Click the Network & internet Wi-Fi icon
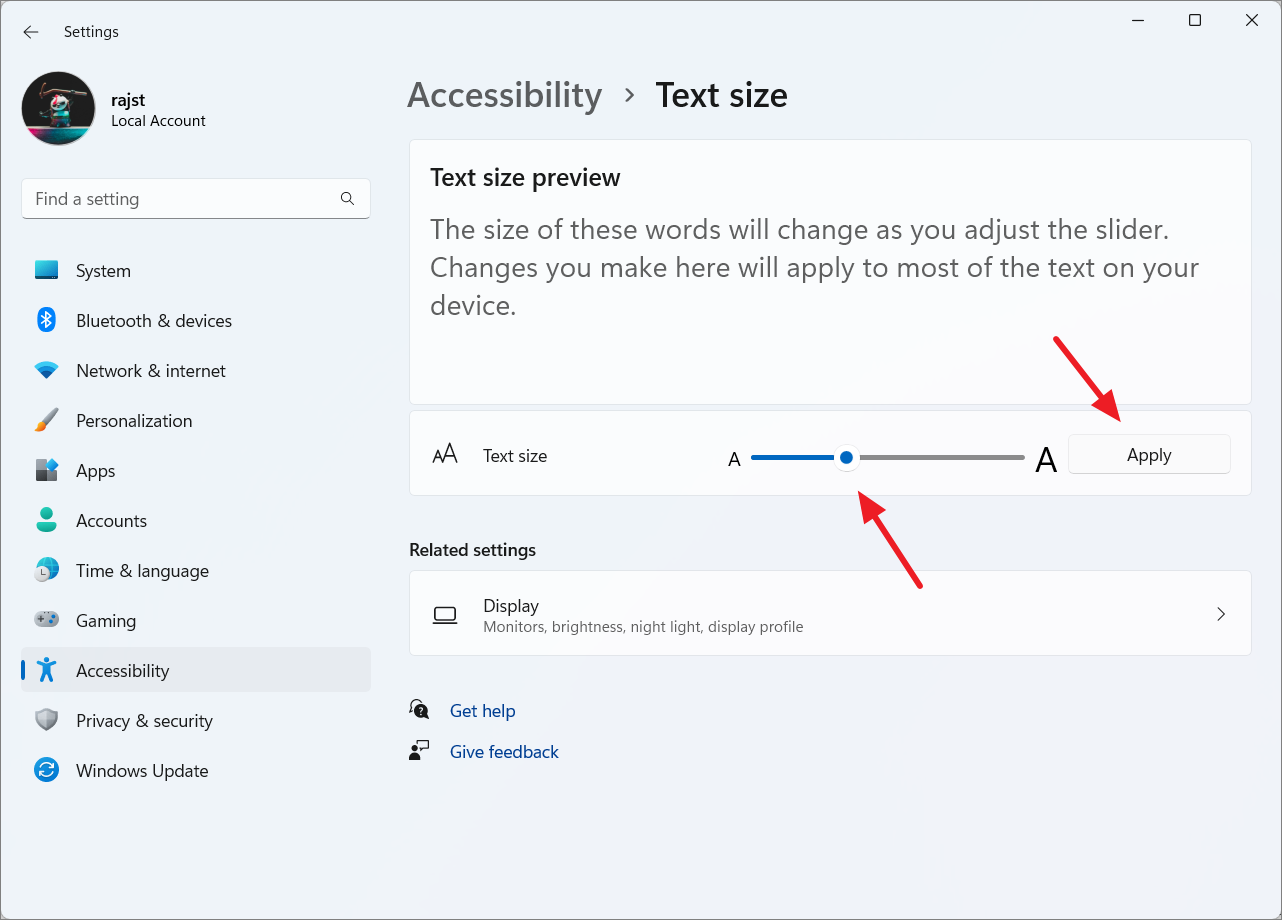The height and width of the screenshot is (920, 1282). click(x=47, y=371)
